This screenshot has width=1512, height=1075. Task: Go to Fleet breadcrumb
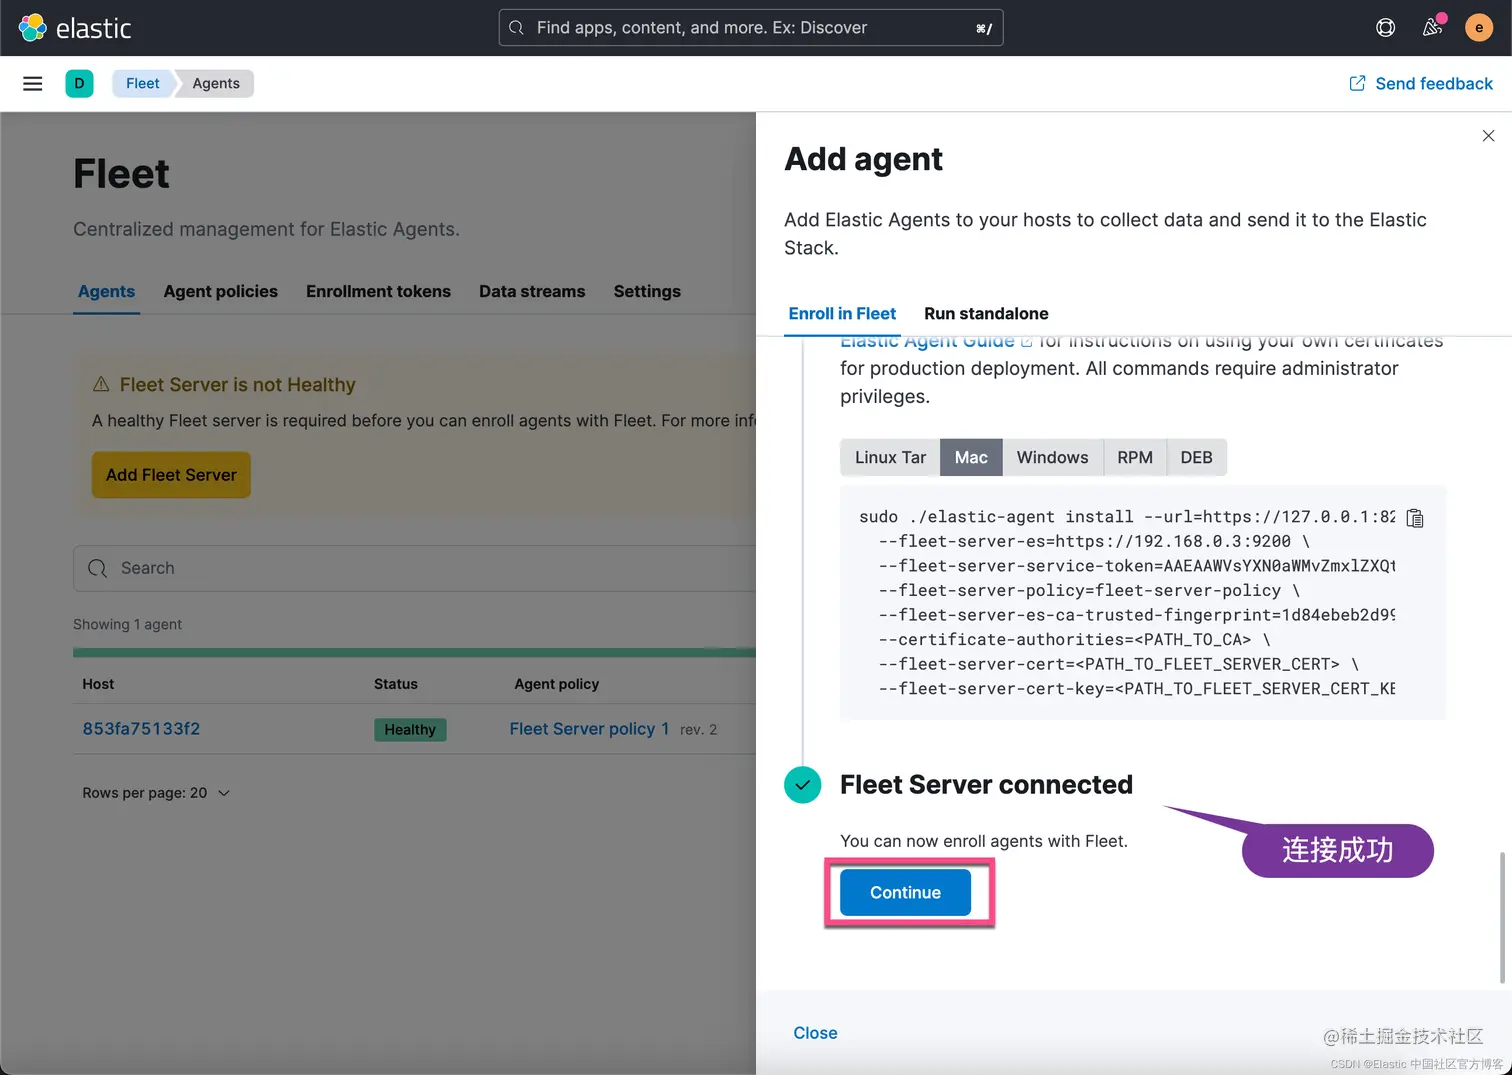pos(143,84)
